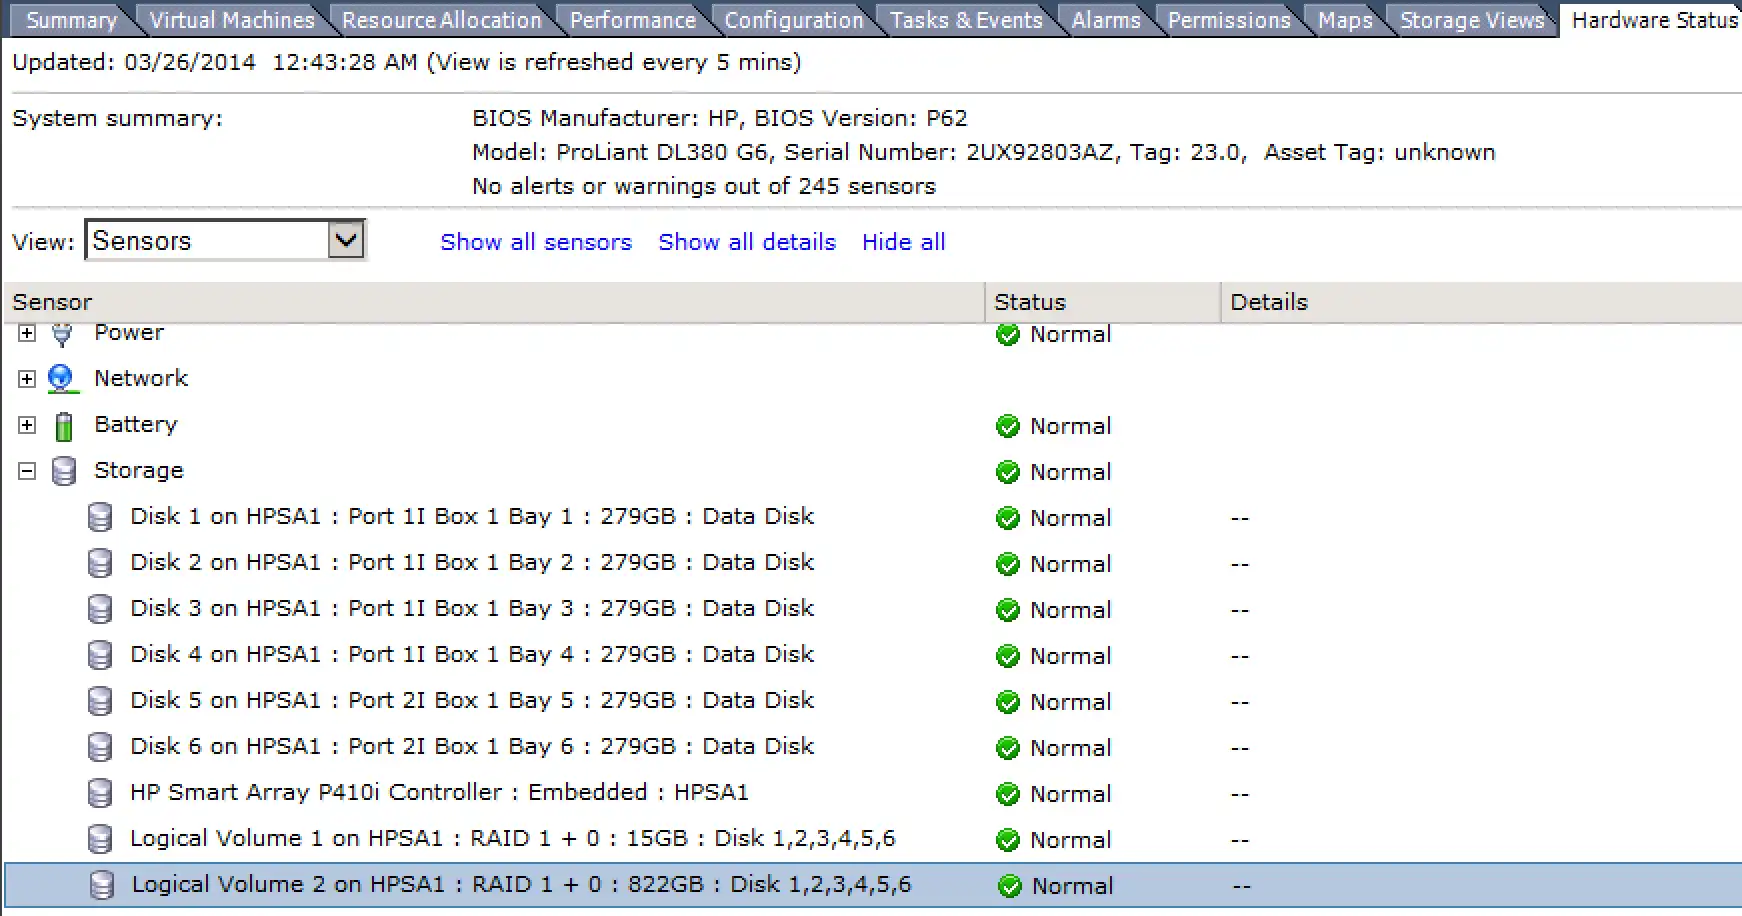Collapse the Storage sensor group
The image size is (1742, 916).
pyautogui.click(x=27, y=471)
